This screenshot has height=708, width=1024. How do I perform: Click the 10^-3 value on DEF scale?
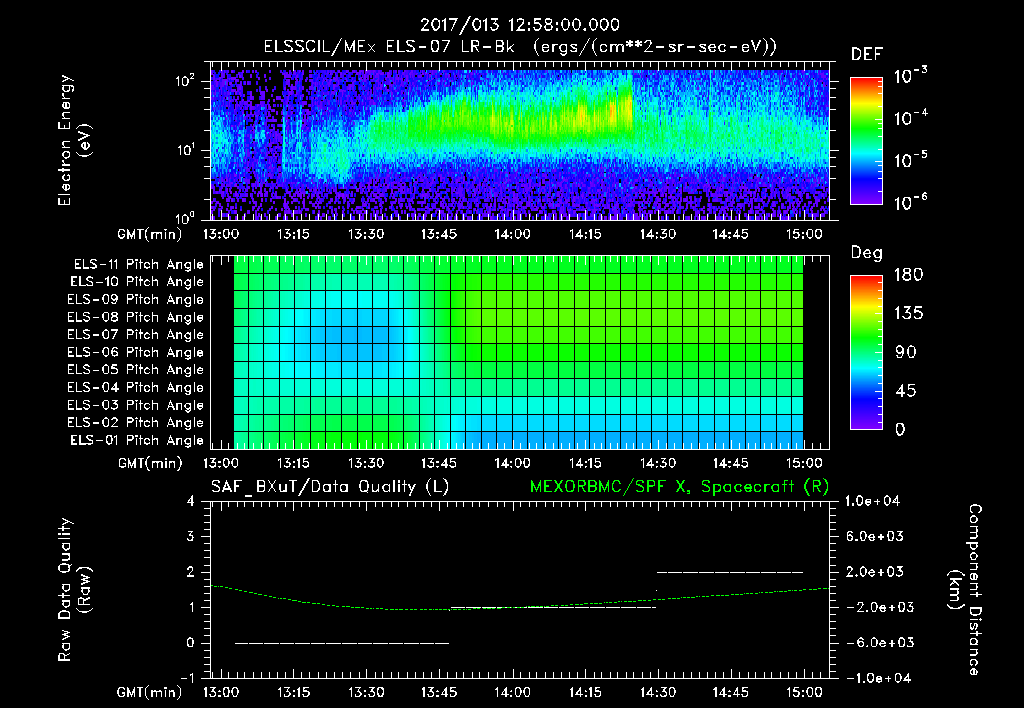(x=910, y=76)
